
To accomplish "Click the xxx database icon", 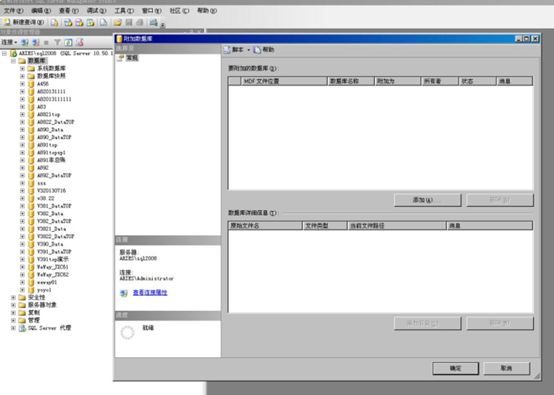I will [31, 183].
